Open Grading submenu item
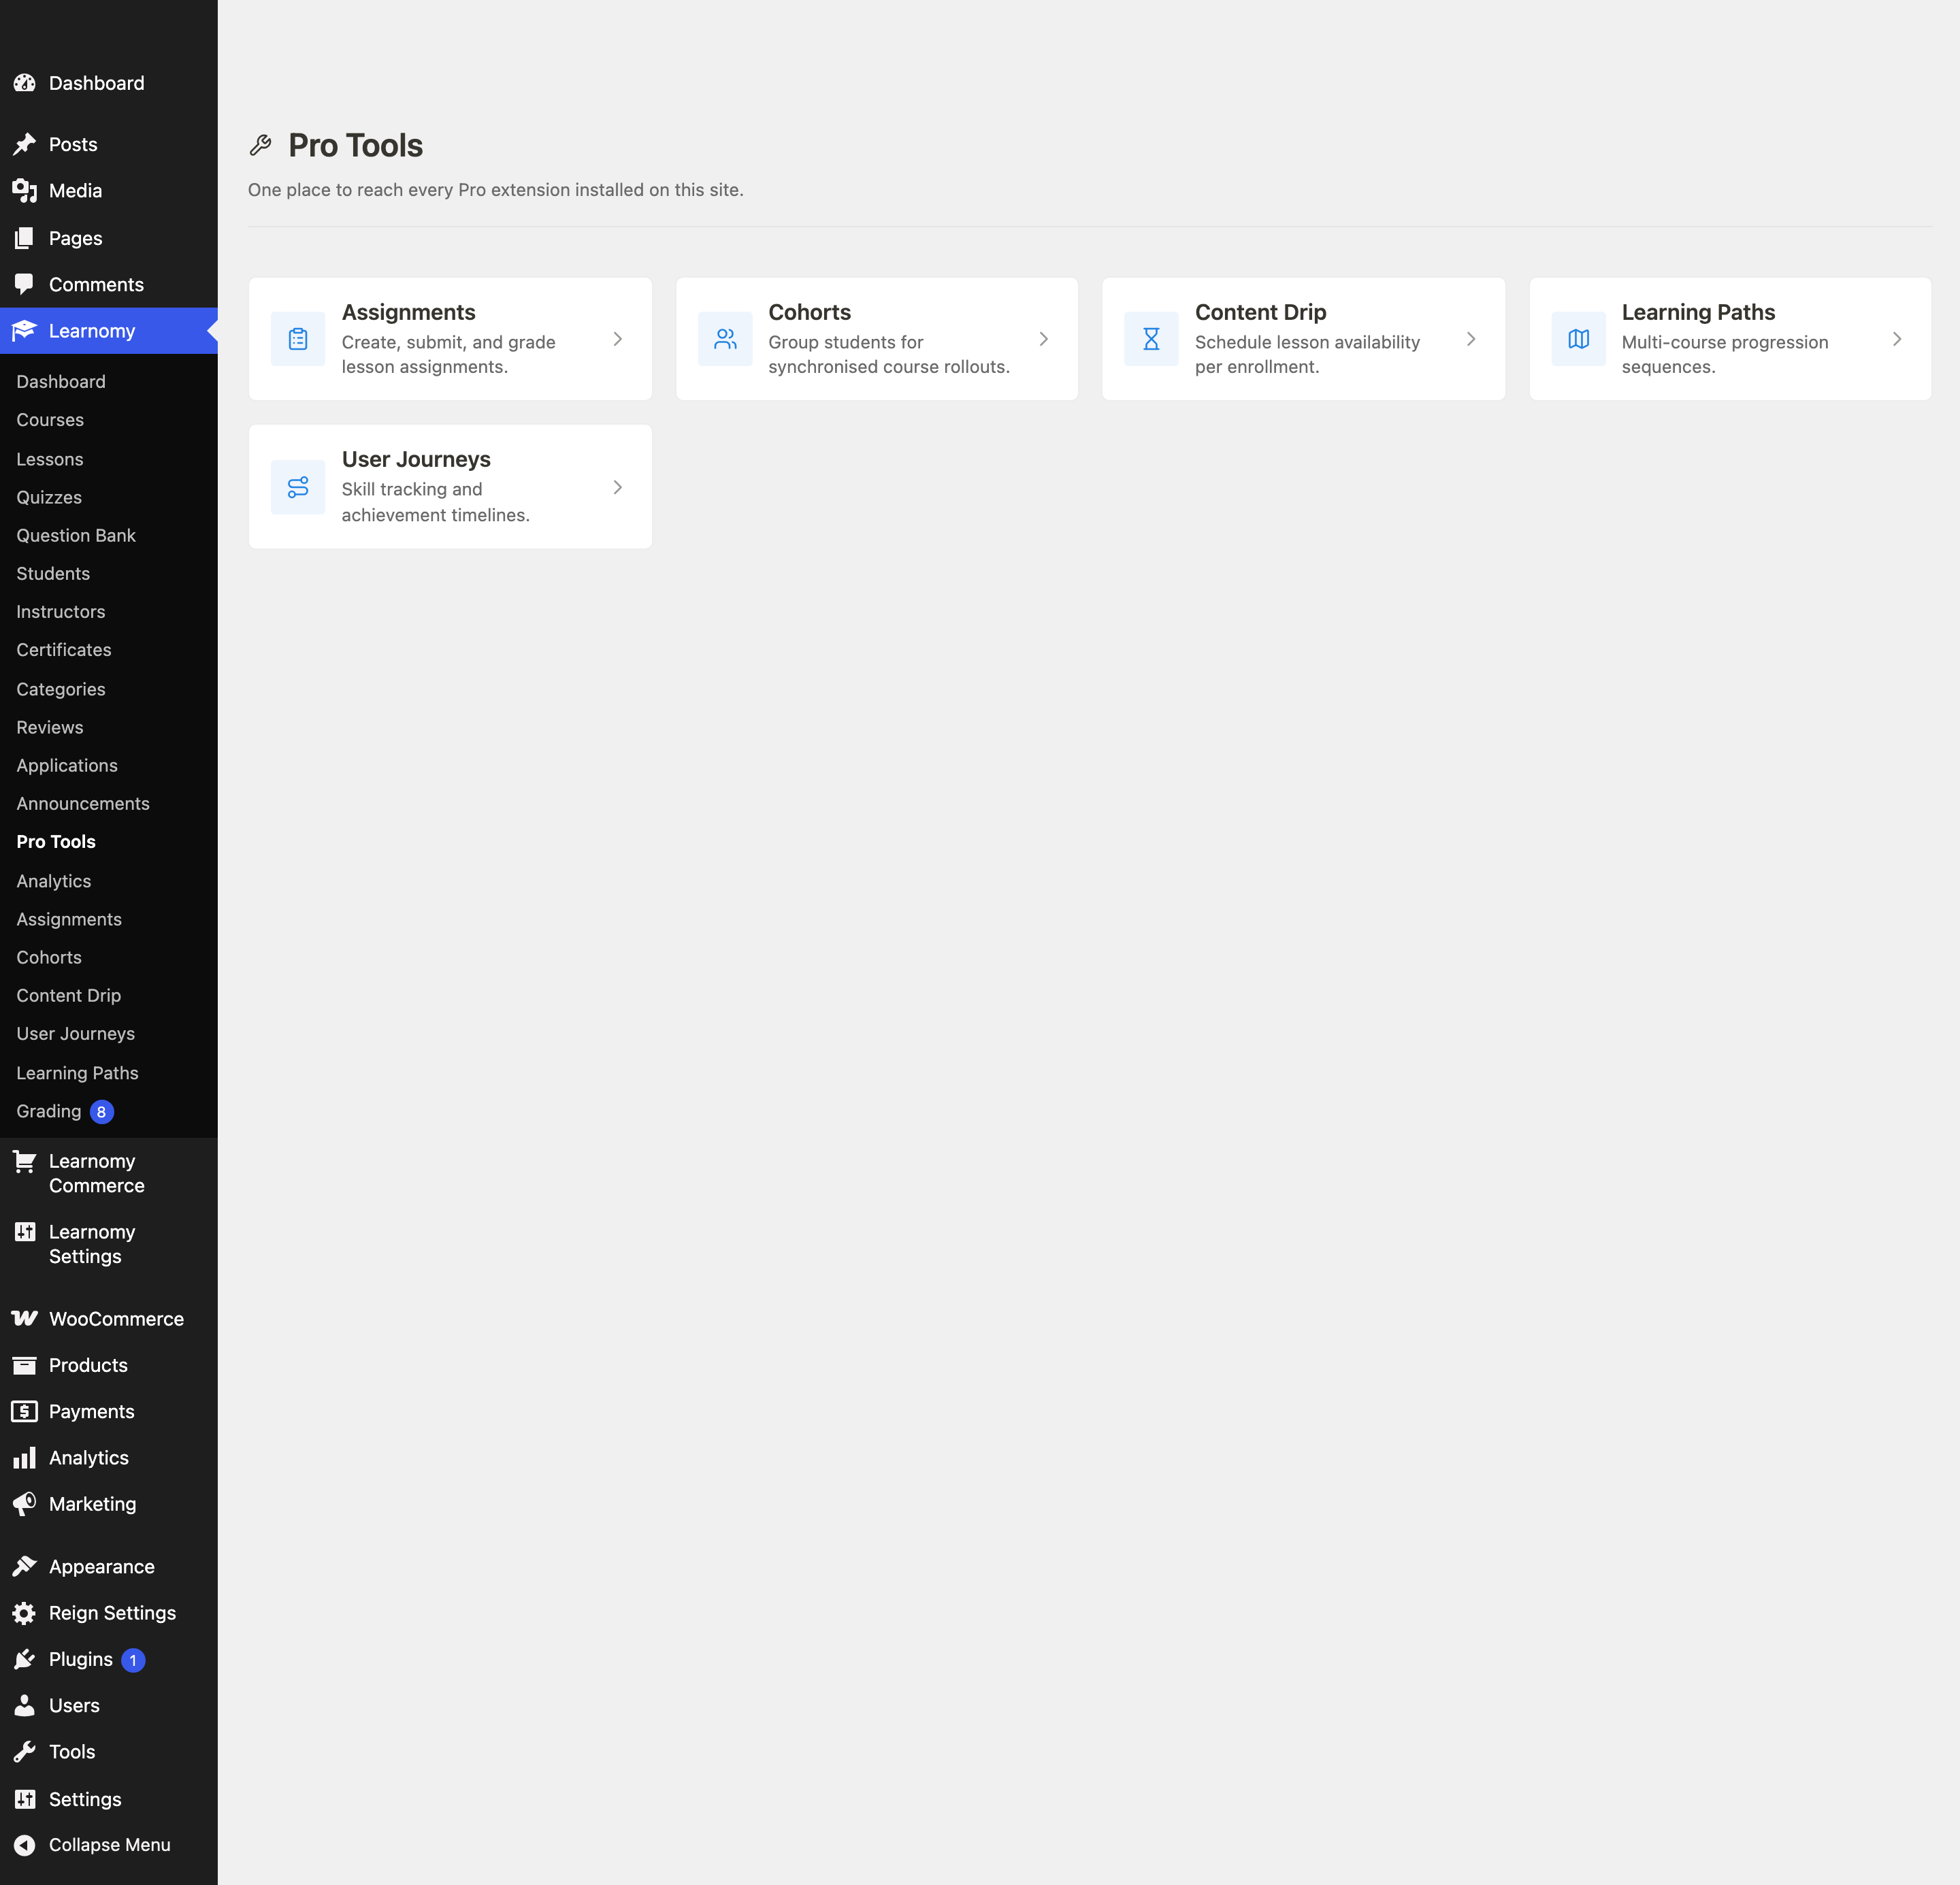 (49, 1111)
